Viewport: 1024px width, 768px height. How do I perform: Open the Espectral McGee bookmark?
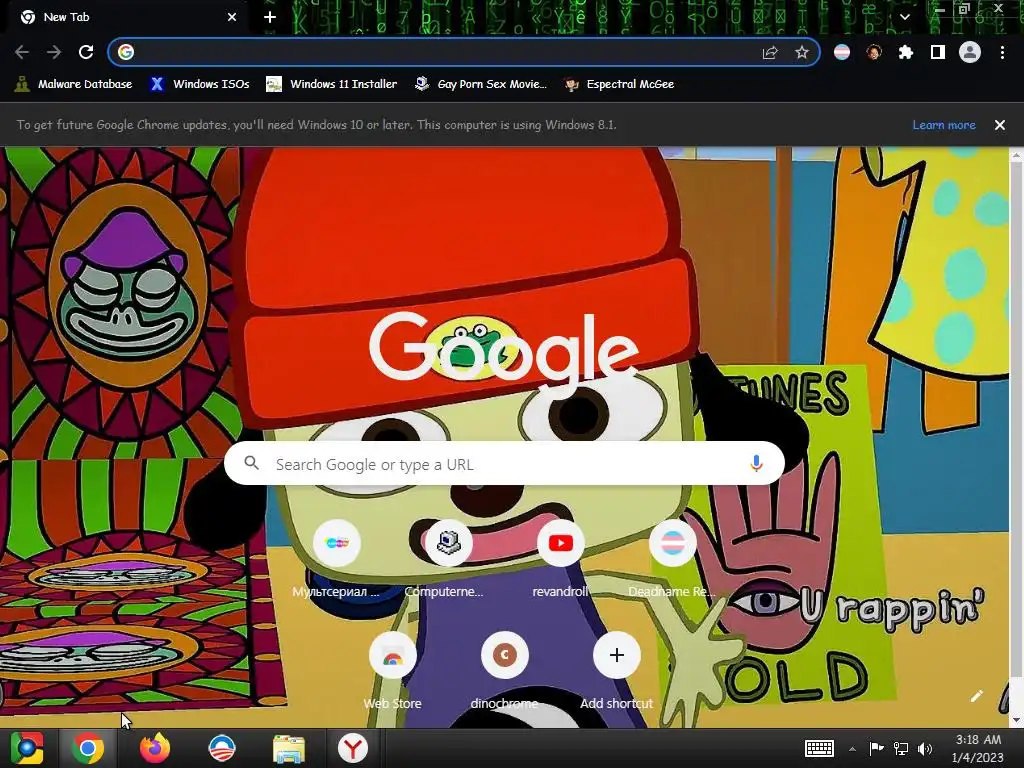tap(619, 84)
